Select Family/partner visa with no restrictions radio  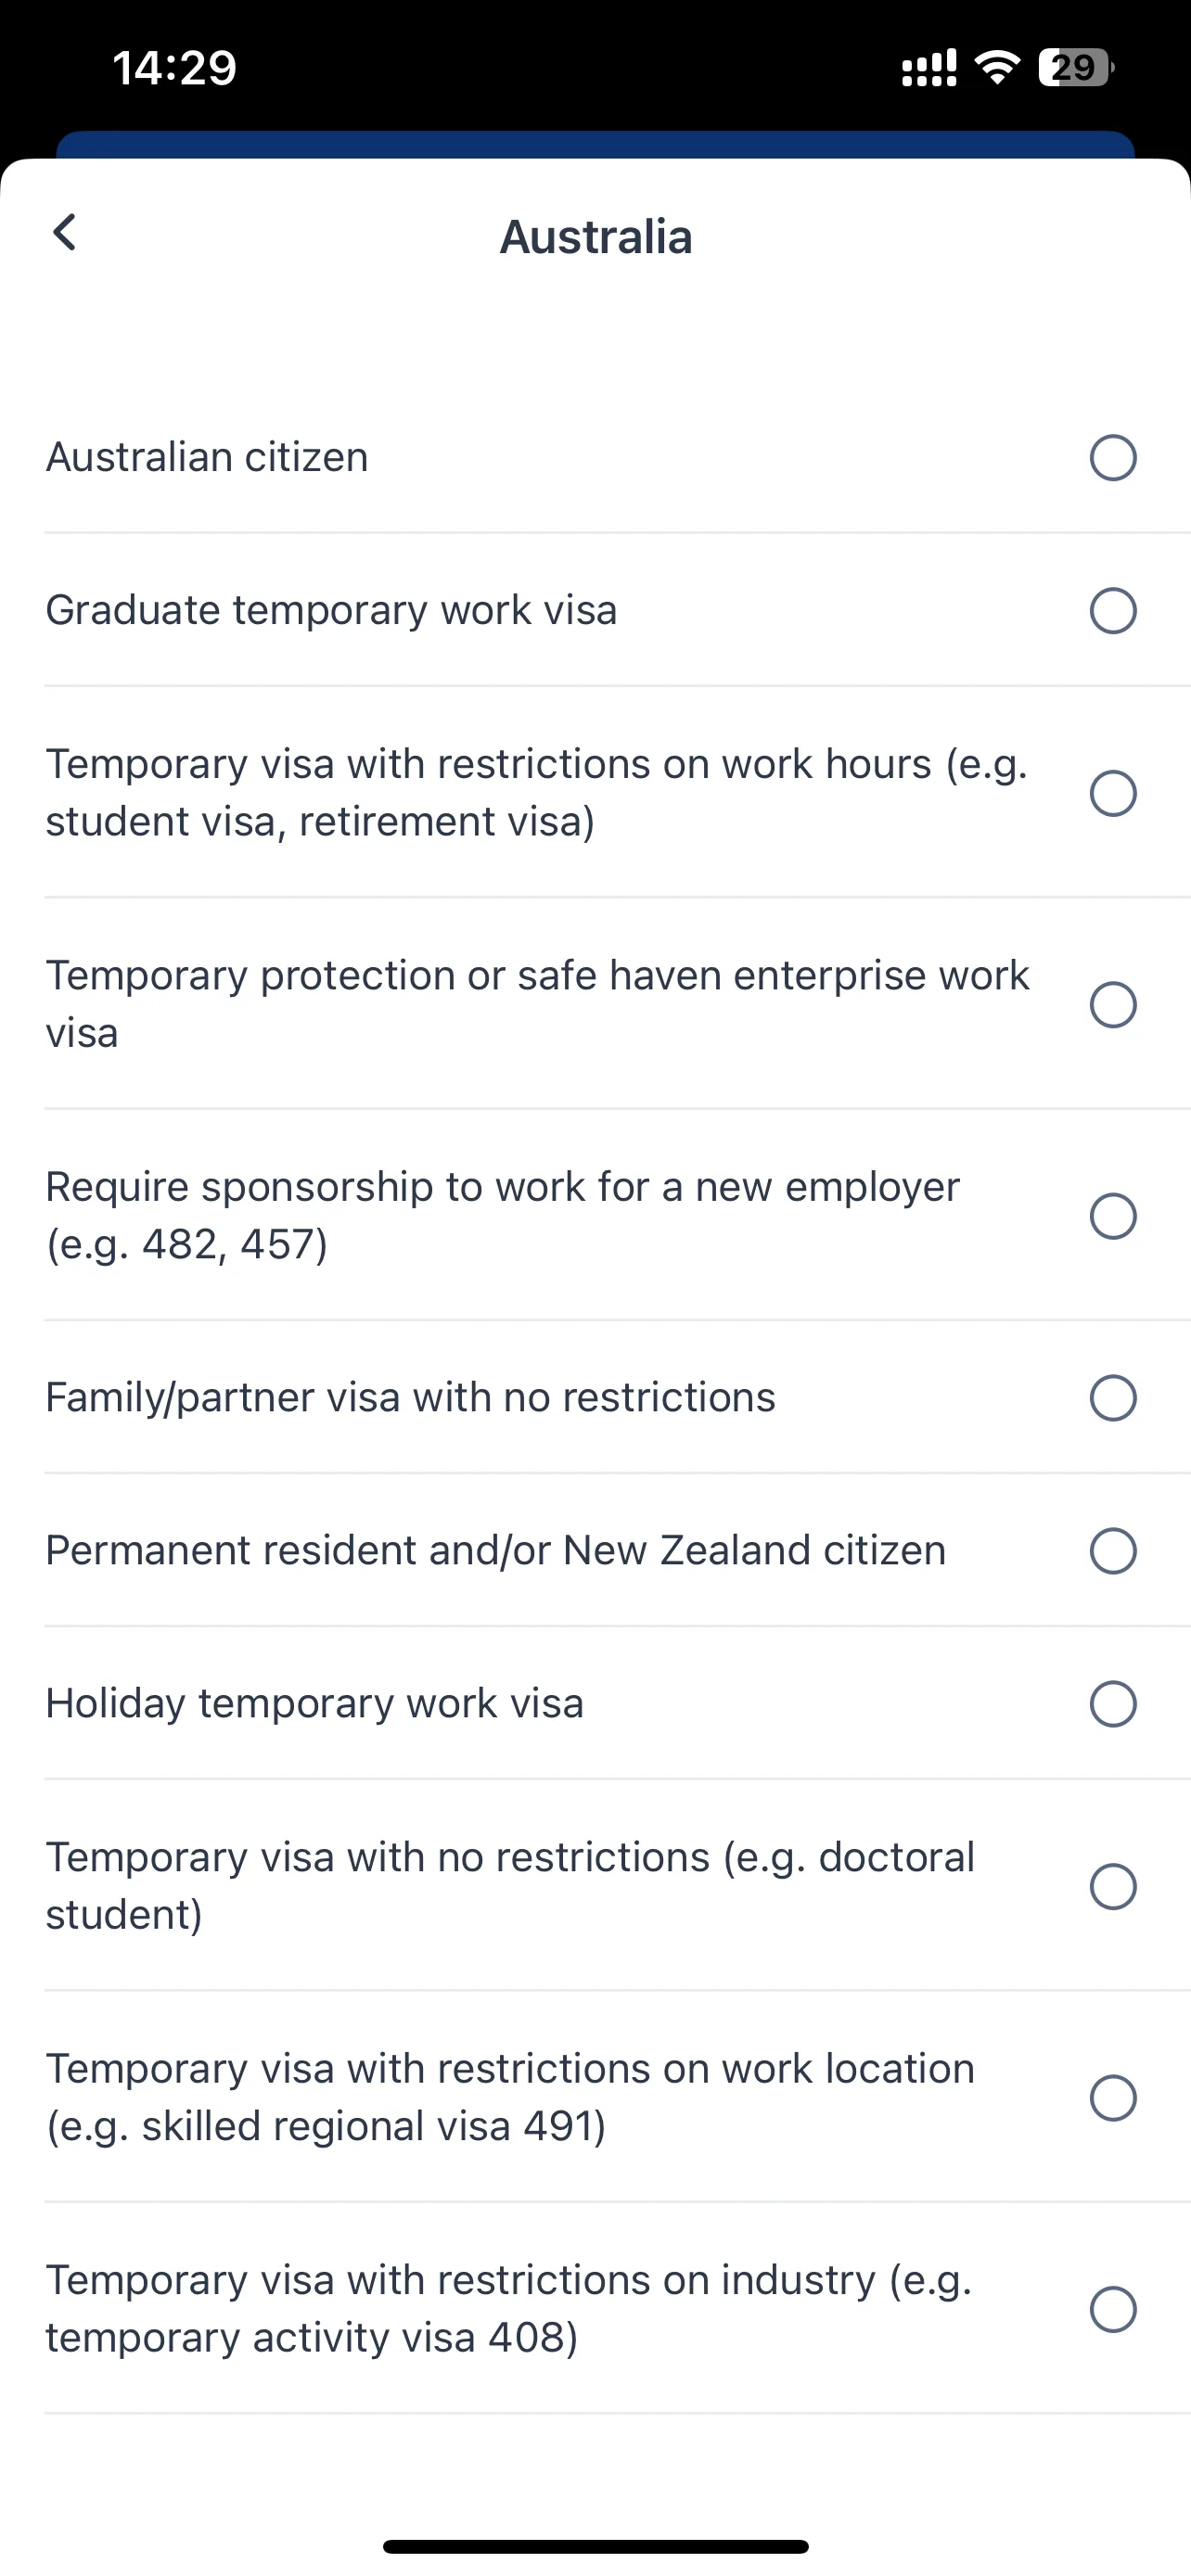pyautogui.click(x=1113, y=1398)
